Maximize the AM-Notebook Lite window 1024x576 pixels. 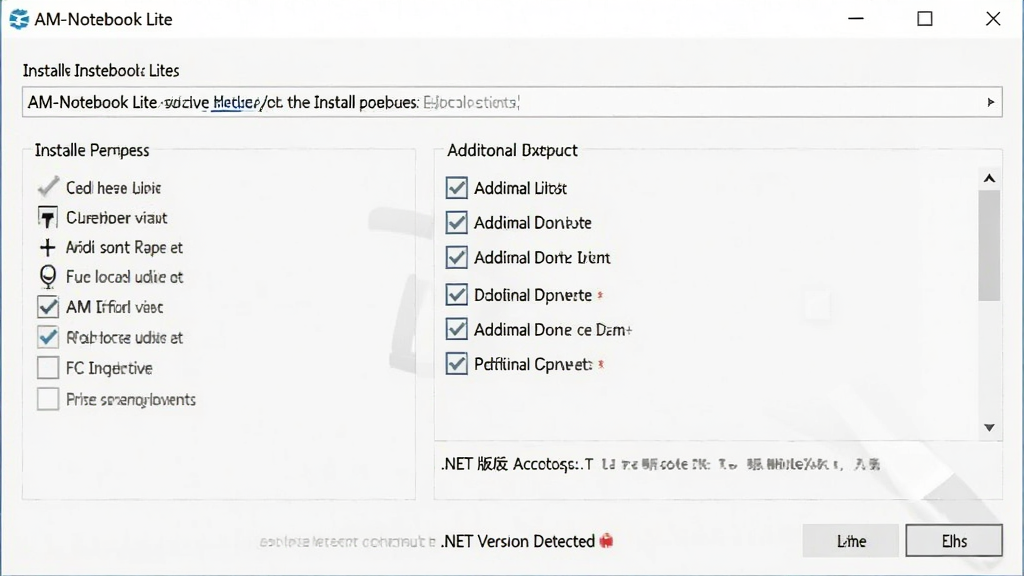(x=925, y=19)
